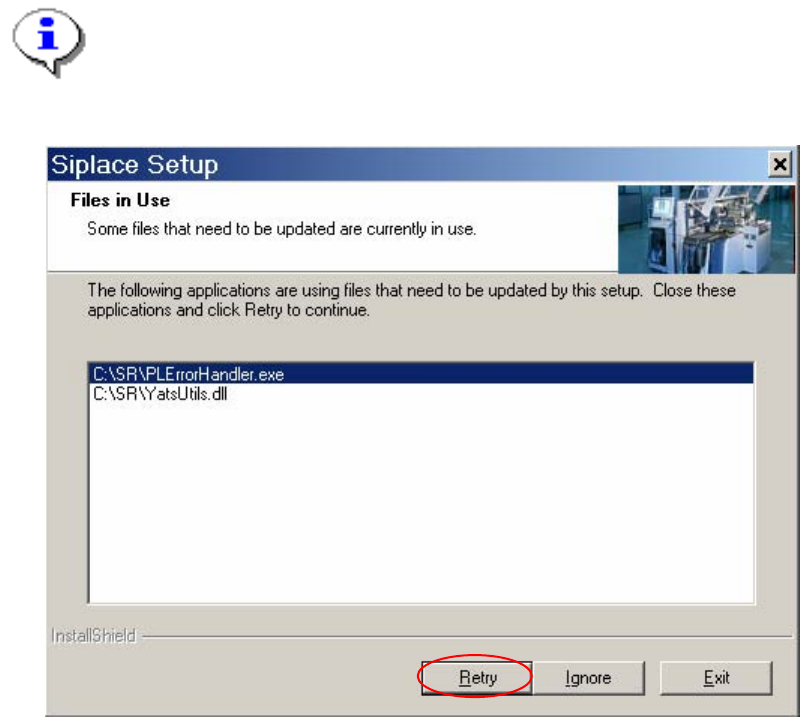Image resolution: width=800 pixels, height=717 pixels.
Task: Click the 'Files in Use' heading
Action: pyautogui.click(x=120, y=200)
